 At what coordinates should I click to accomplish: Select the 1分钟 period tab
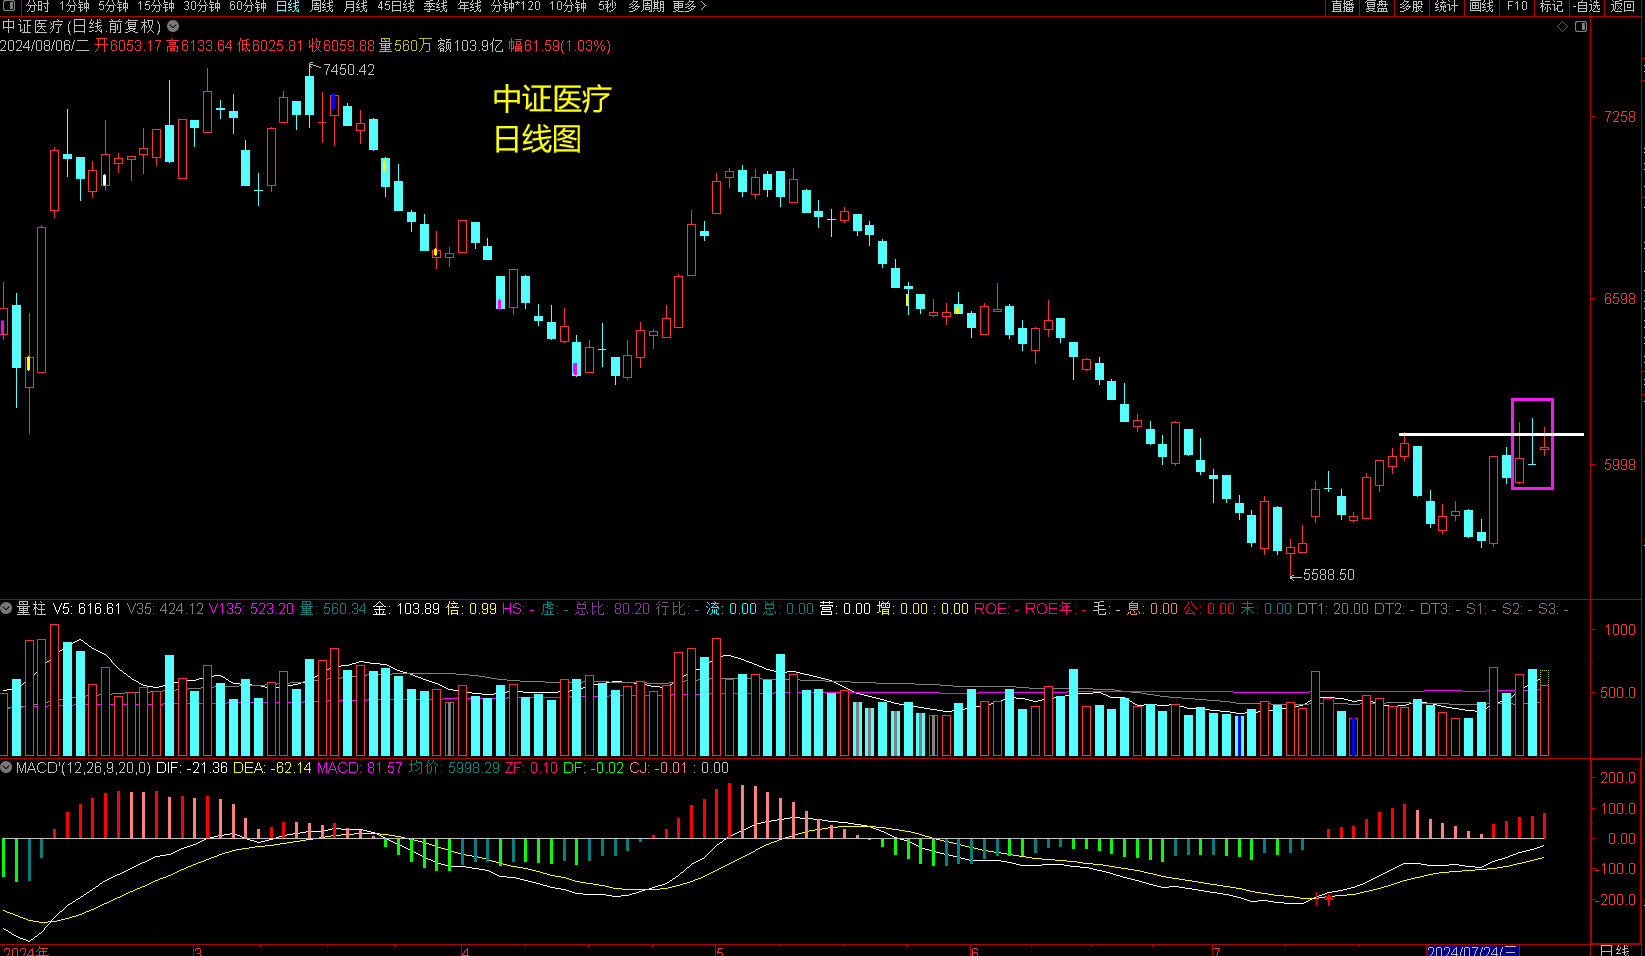pyautogui.click(x=74, y=6)
